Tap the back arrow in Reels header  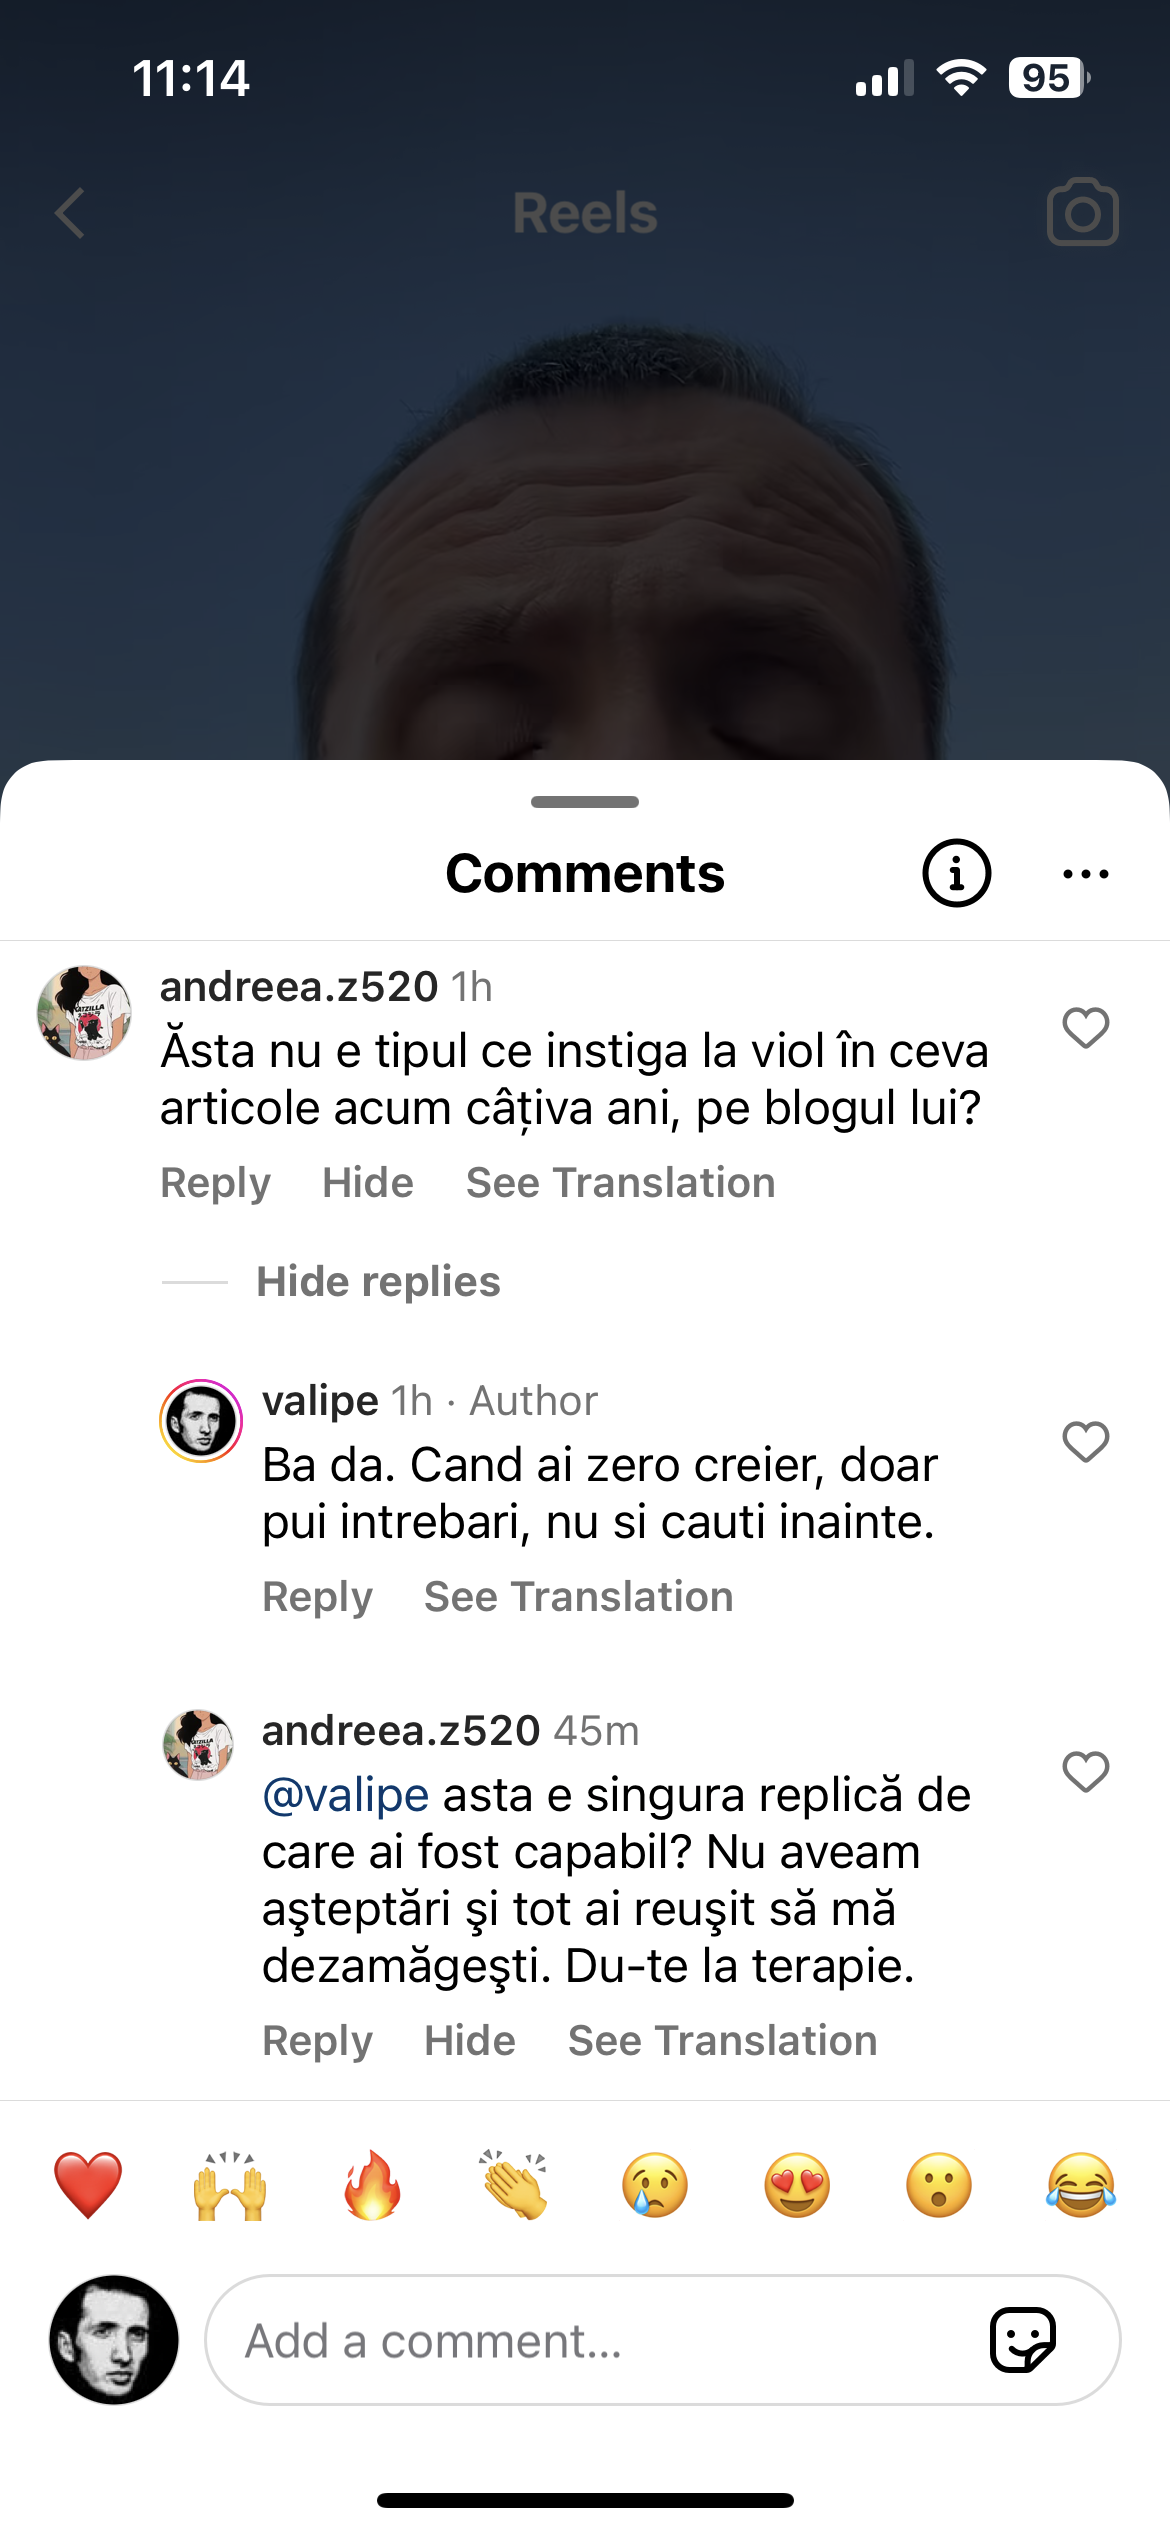coord(70,213)
